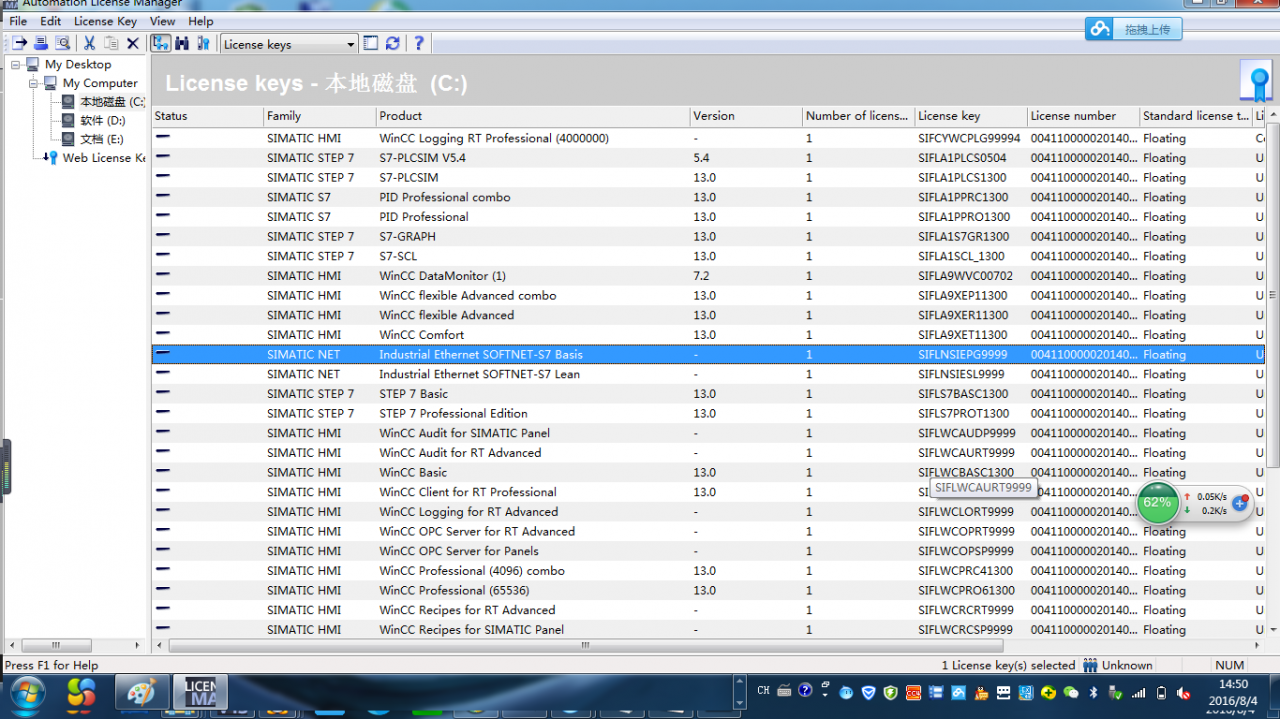1280x719 pixels.
Task: Collapse the My Computer tree node
Action: coord(34,83)
